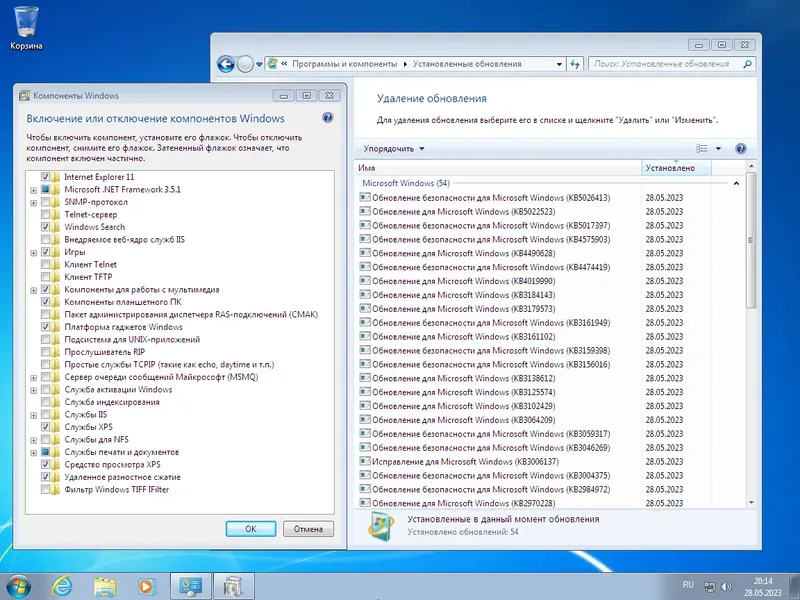Viewport: 800px width, 600px height.
Task: Click the folder icon next to Windows Search
Action: [56, 227]
